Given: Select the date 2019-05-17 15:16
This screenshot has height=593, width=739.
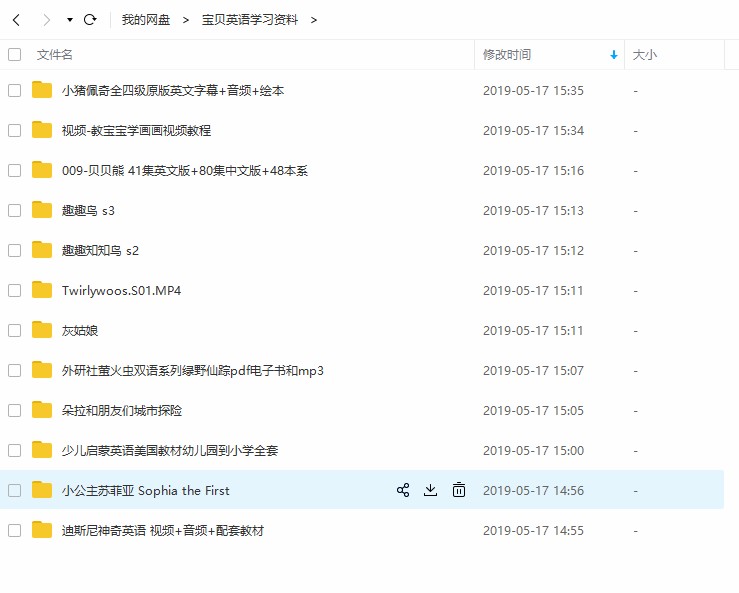Looking at the screenshot, I should coord(534,171).
